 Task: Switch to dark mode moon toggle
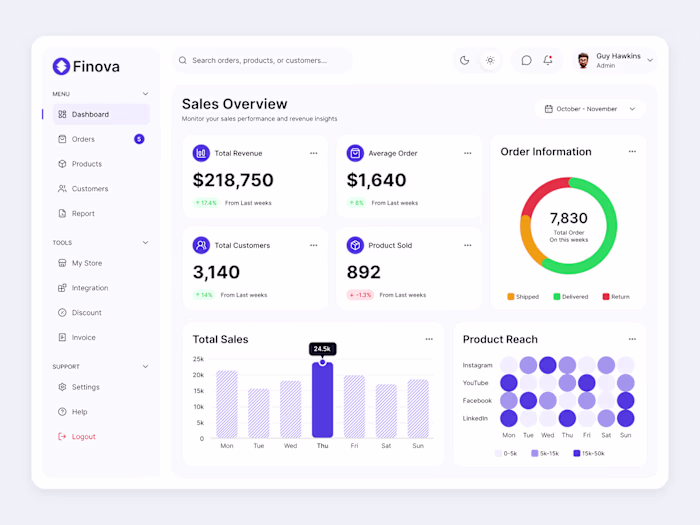465,60
